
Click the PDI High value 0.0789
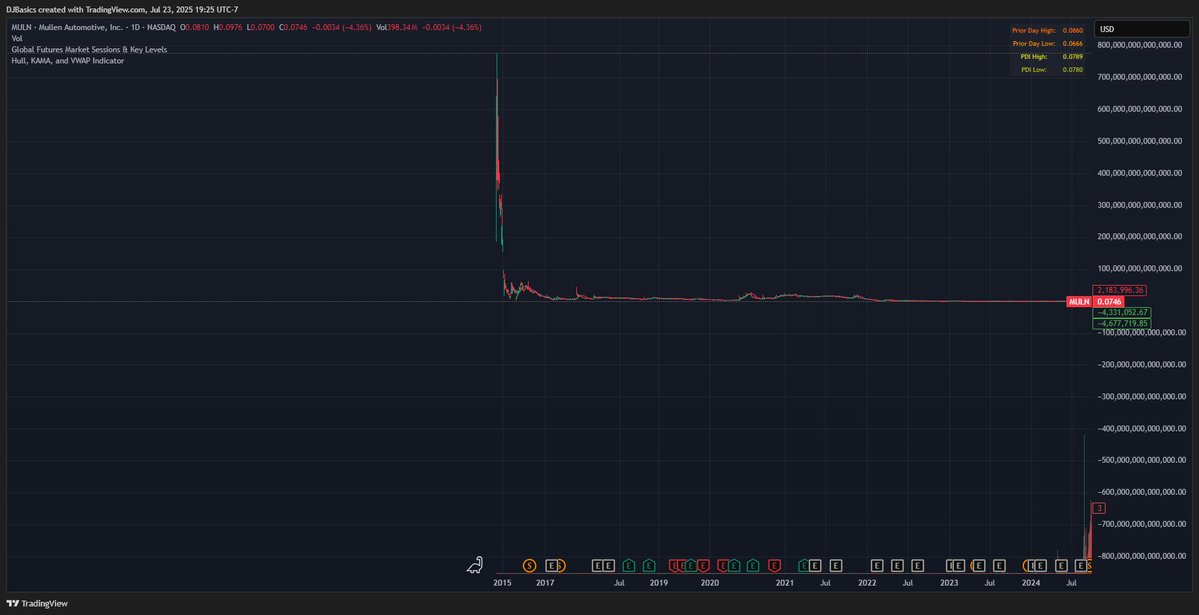(1072, 57)
